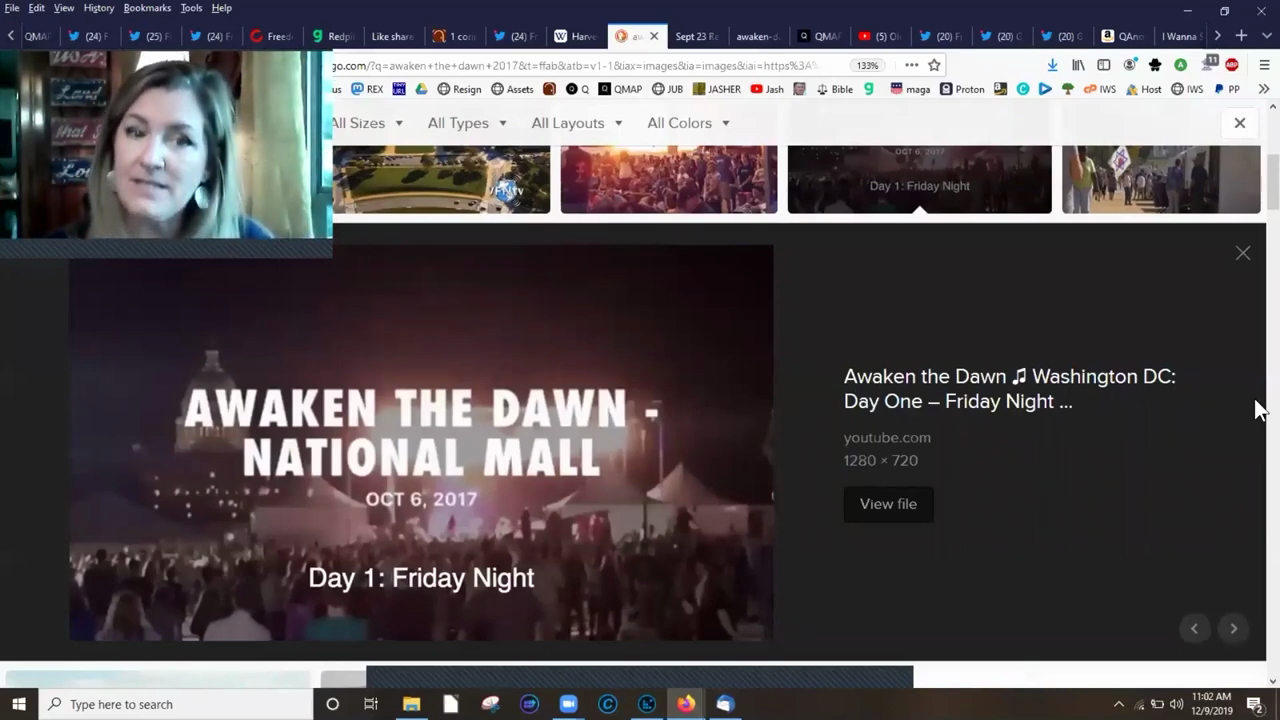
Task: Open the Library icon in toolbar
Action: (1078, 65)
